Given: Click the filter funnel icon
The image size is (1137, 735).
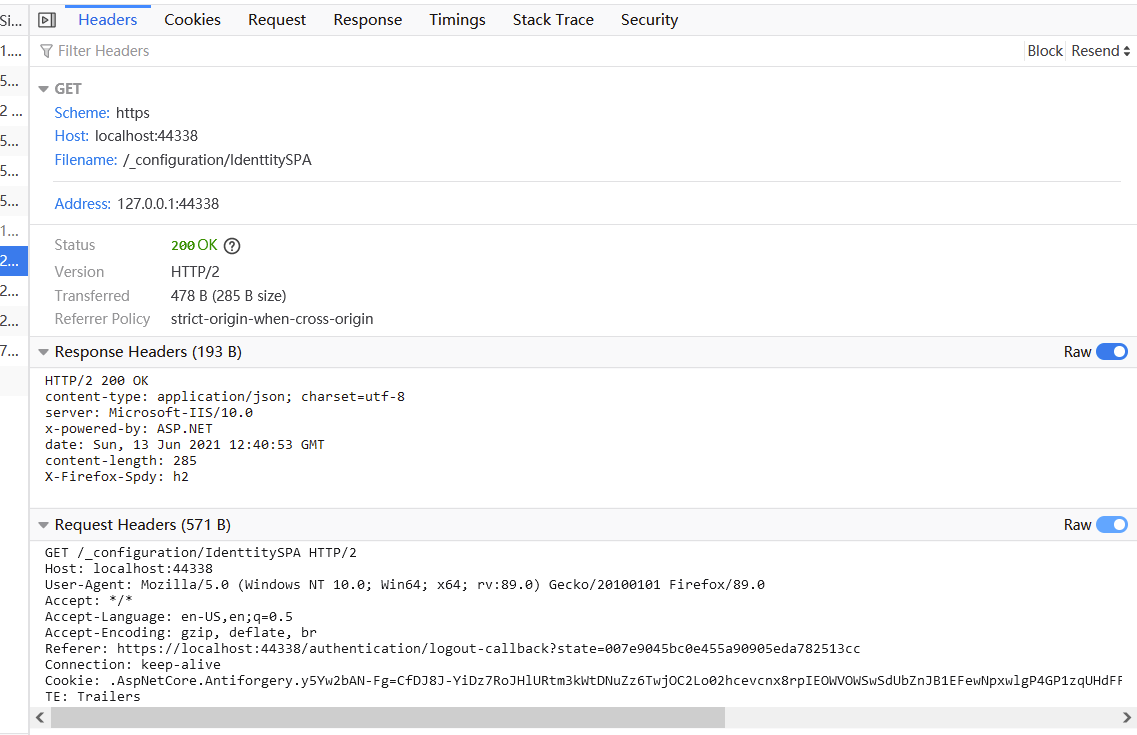Looking at the screenshot, I should [x=46, y=51].
